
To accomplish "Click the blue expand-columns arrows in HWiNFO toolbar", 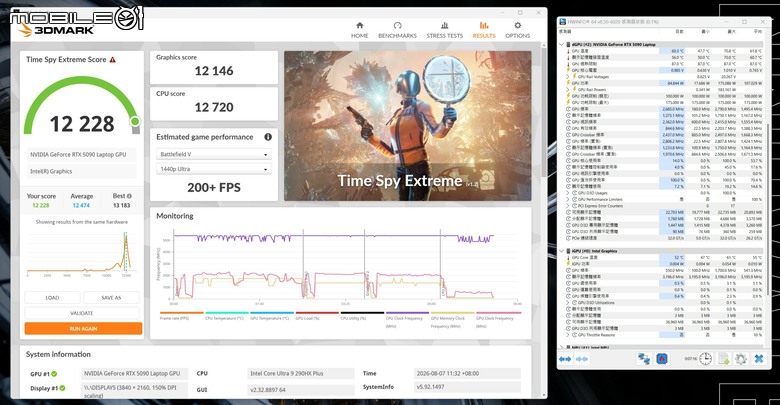I will pyautogui.click(x=565, y=359).
